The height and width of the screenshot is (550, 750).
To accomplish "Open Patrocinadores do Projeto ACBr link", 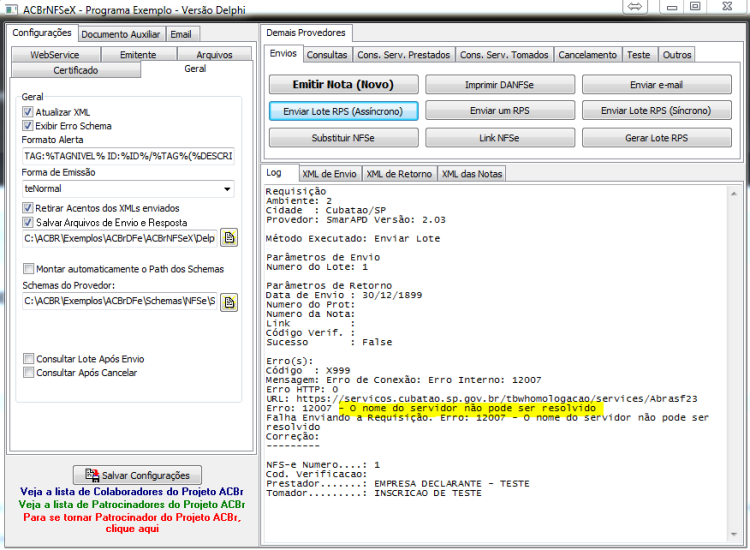I will [131, 505].
